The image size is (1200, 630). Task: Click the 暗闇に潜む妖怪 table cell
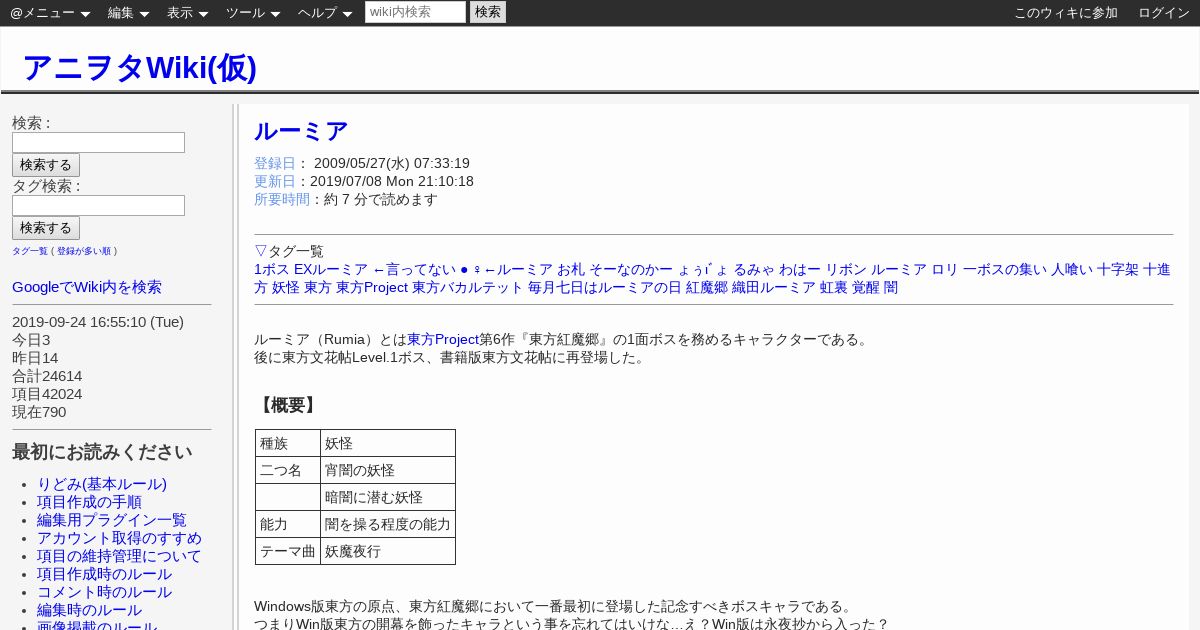[388, 497]
